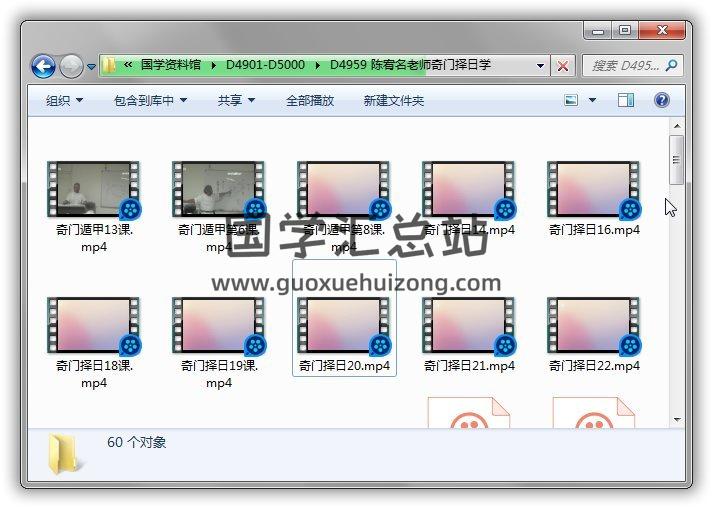Click the change view icon

[x=571, y=101]
